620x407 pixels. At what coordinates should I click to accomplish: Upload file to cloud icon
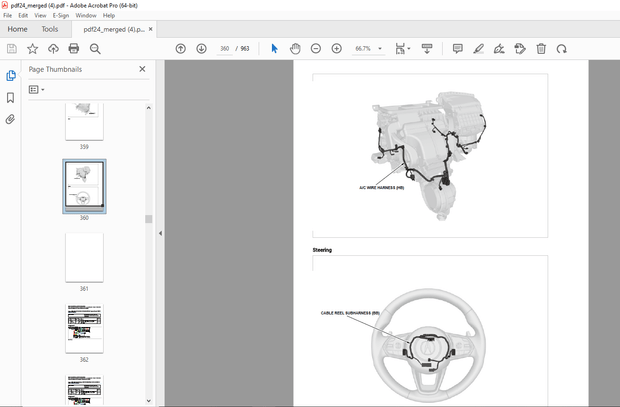[x=53, y=49]
